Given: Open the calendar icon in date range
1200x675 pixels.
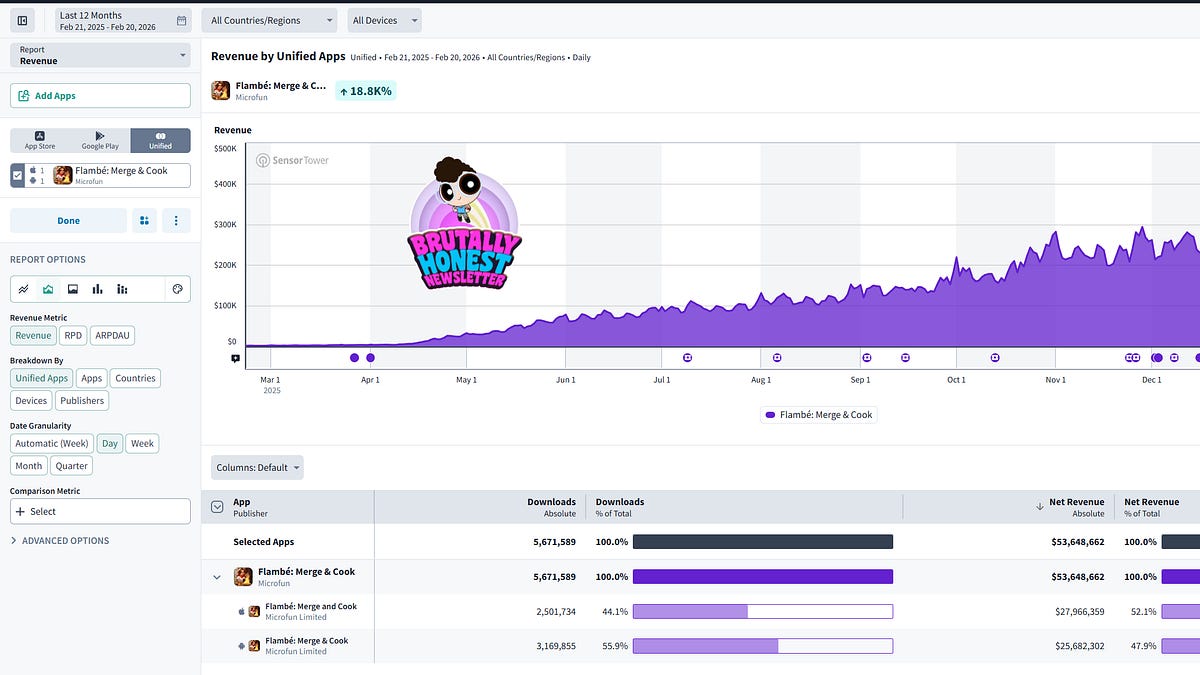Looking at the screenshot, I should pos(181,20).
